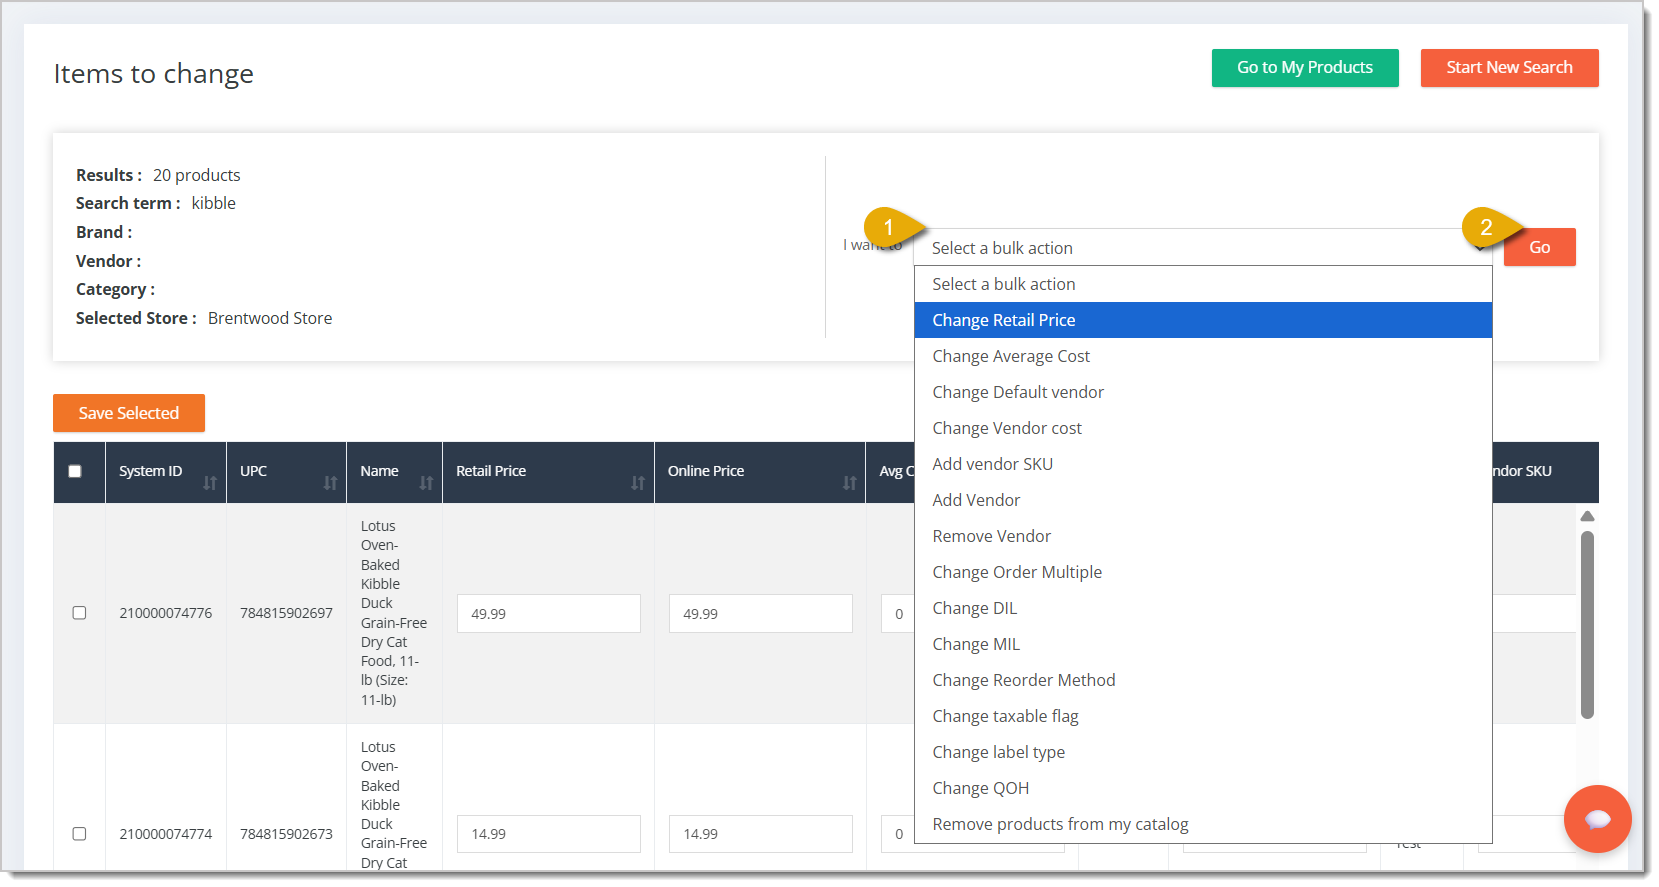Sort table by Retail Price arrows
Image resolution: width=1659 pixels, height=887 pixels.
point(638,483)
